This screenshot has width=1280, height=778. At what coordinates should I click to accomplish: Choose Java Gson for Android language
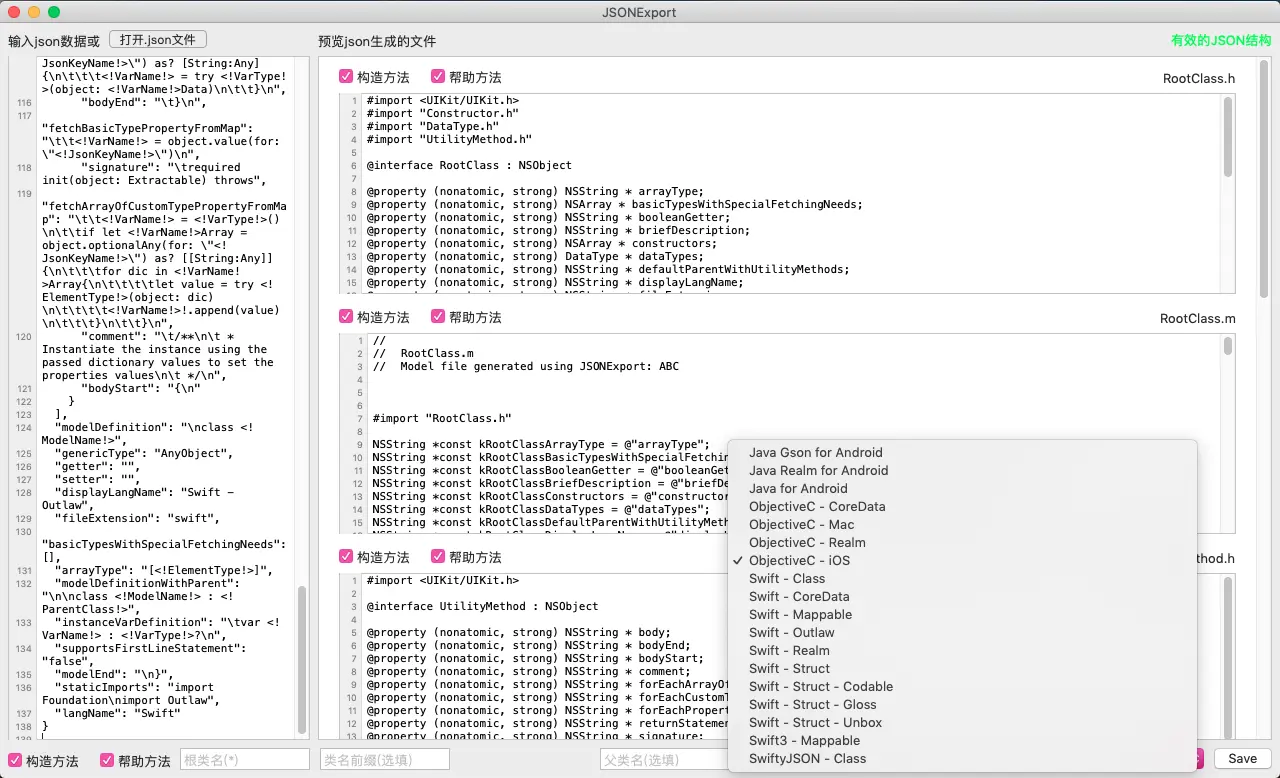(x=962, y=452)
